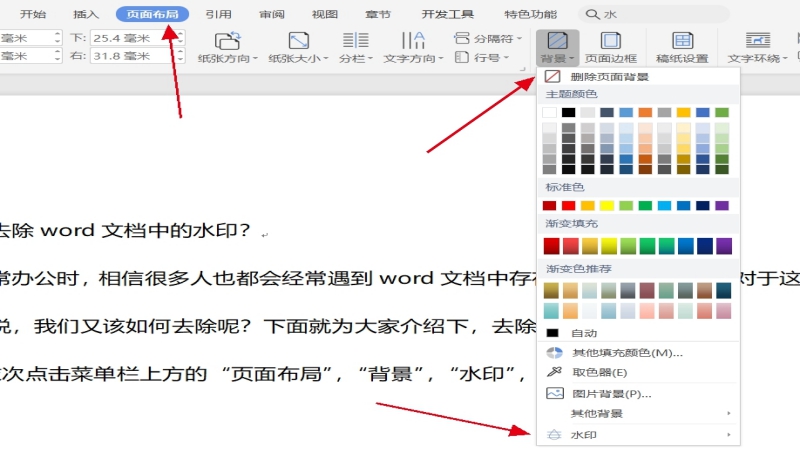Open 稿纸设置 (manuscript paper settings)
The width and height of the screenshot is (800, 450).
pyautogui.click(x=682, y=47)
